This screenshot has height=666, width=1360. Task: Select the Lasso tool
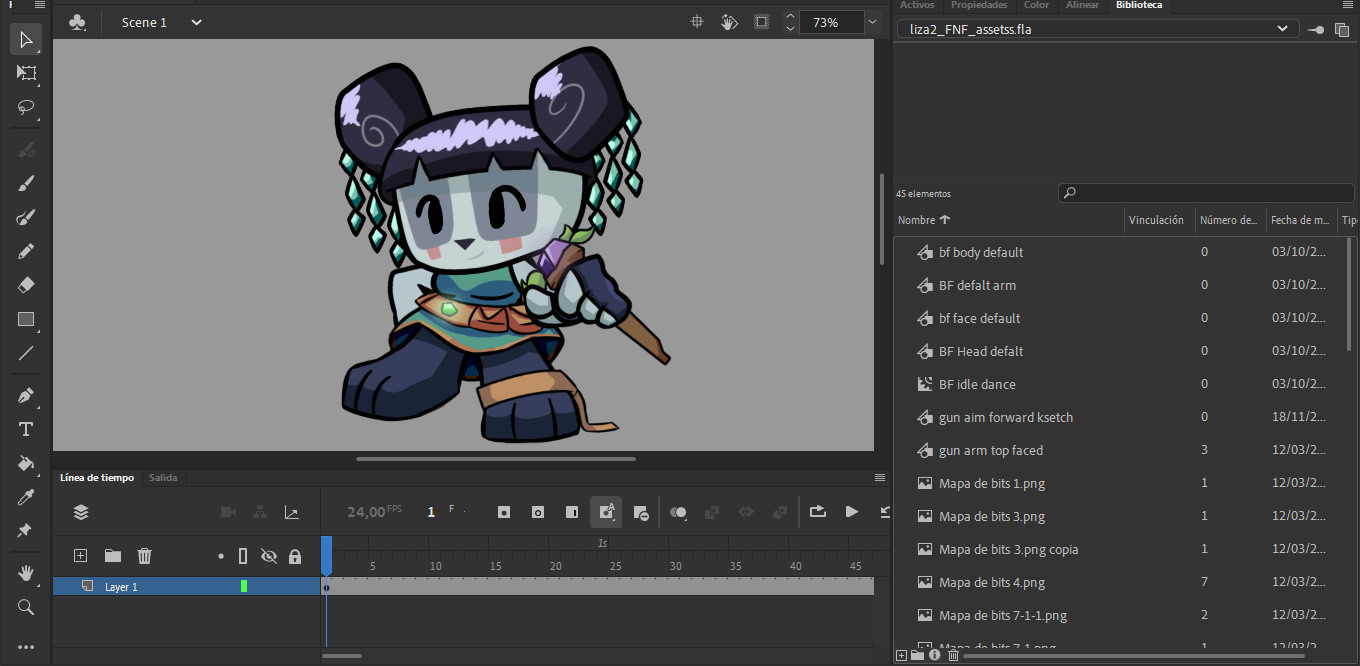[x=26, y=107]
